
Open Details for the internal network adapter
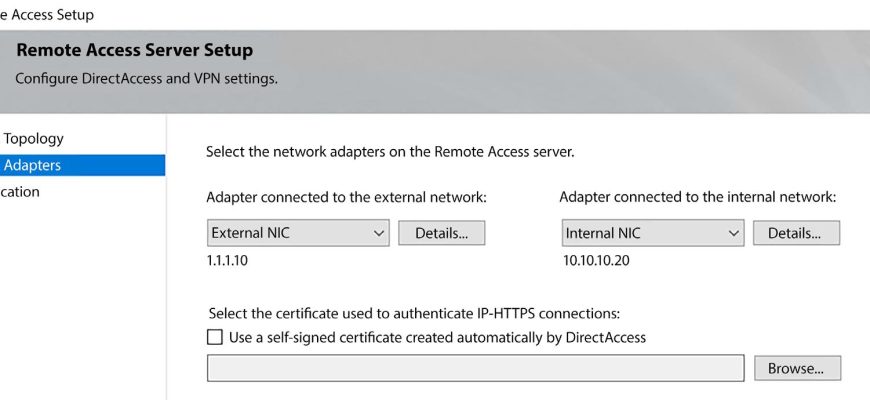[x=795, y=233]
